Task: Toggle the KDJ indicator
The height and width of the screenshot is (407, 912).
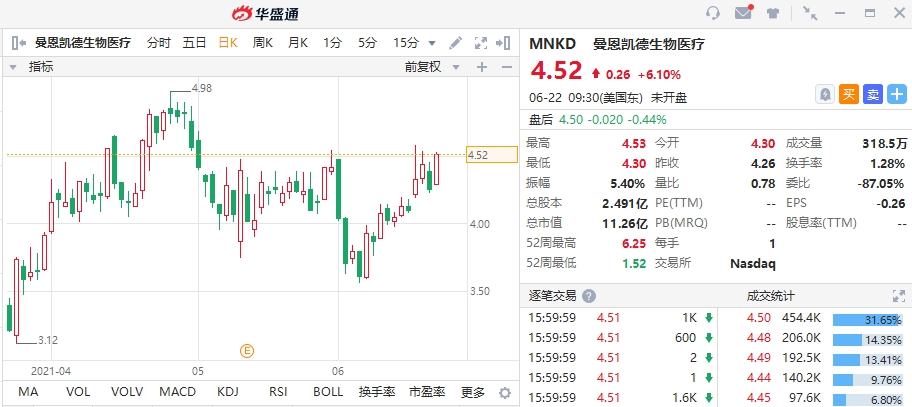Action: pyautogui.click(x=228, y=392)
